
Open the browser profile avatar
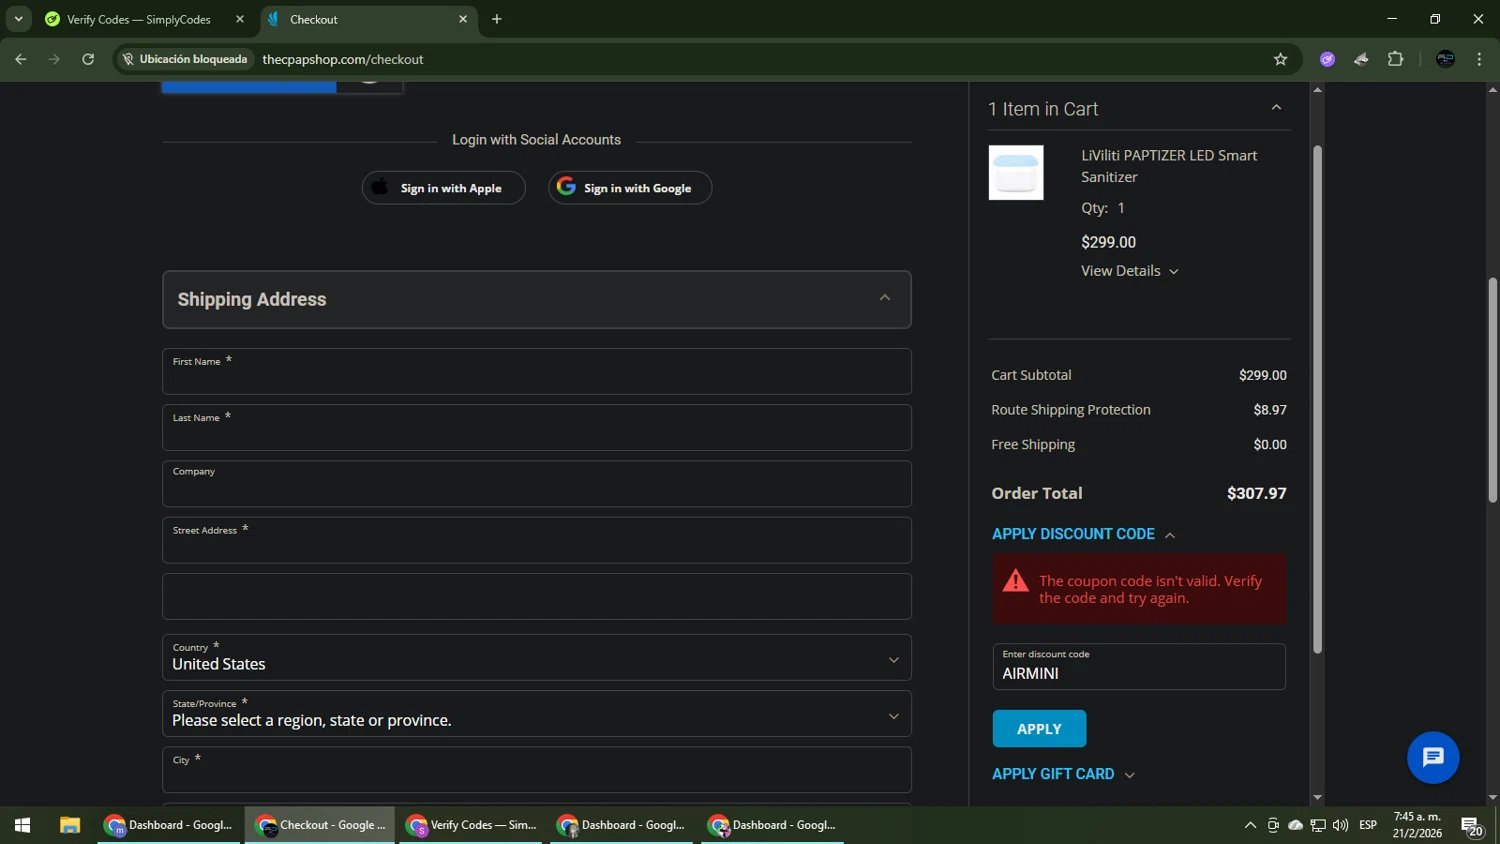1445,59
